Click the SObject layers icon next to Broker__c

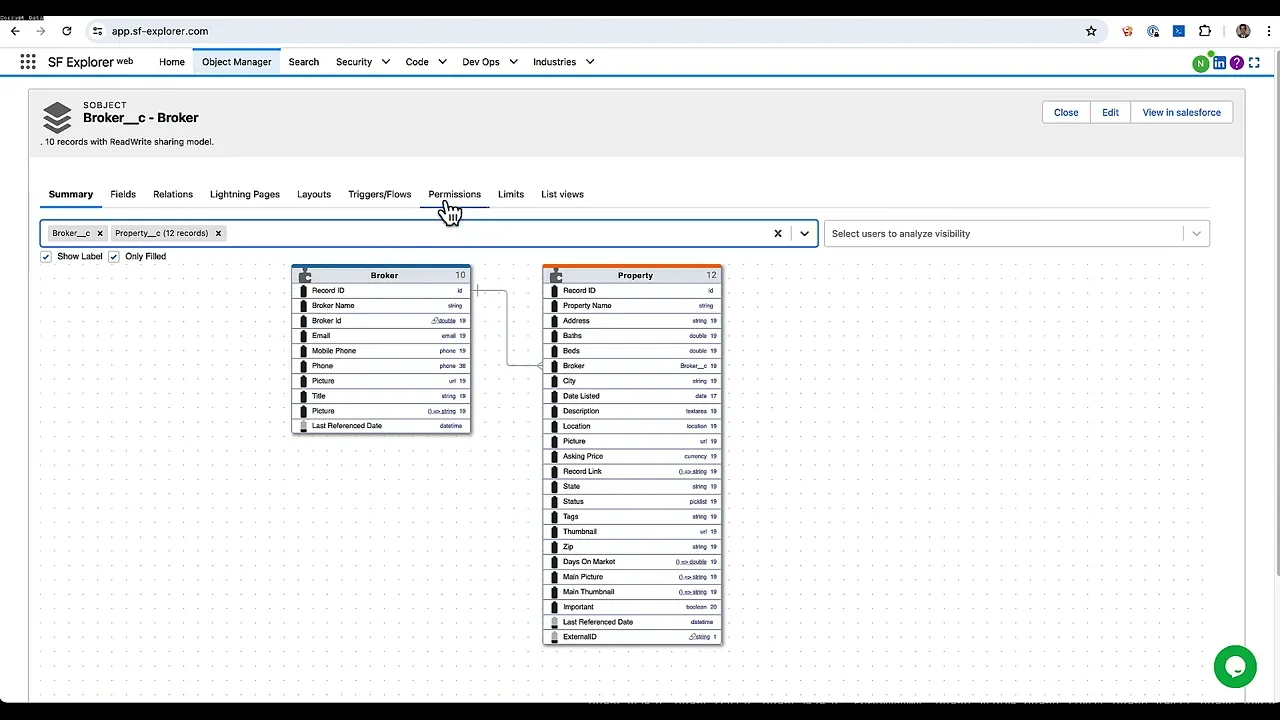point(57,117)
